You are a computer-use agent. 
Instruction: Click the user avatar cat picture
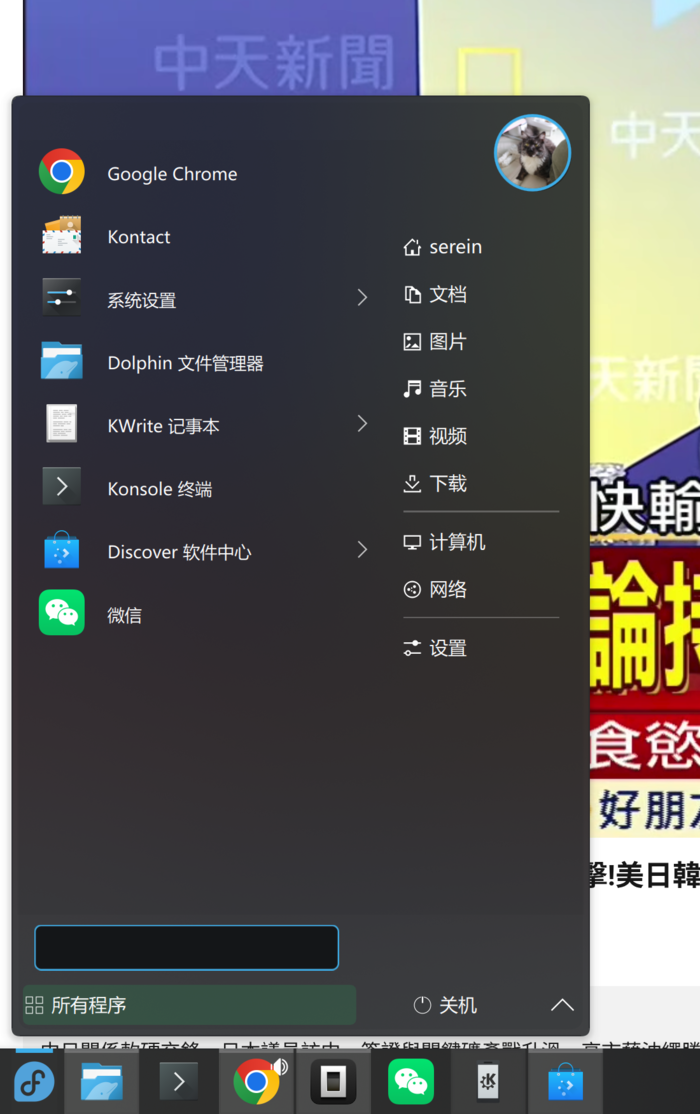(532, 153)
